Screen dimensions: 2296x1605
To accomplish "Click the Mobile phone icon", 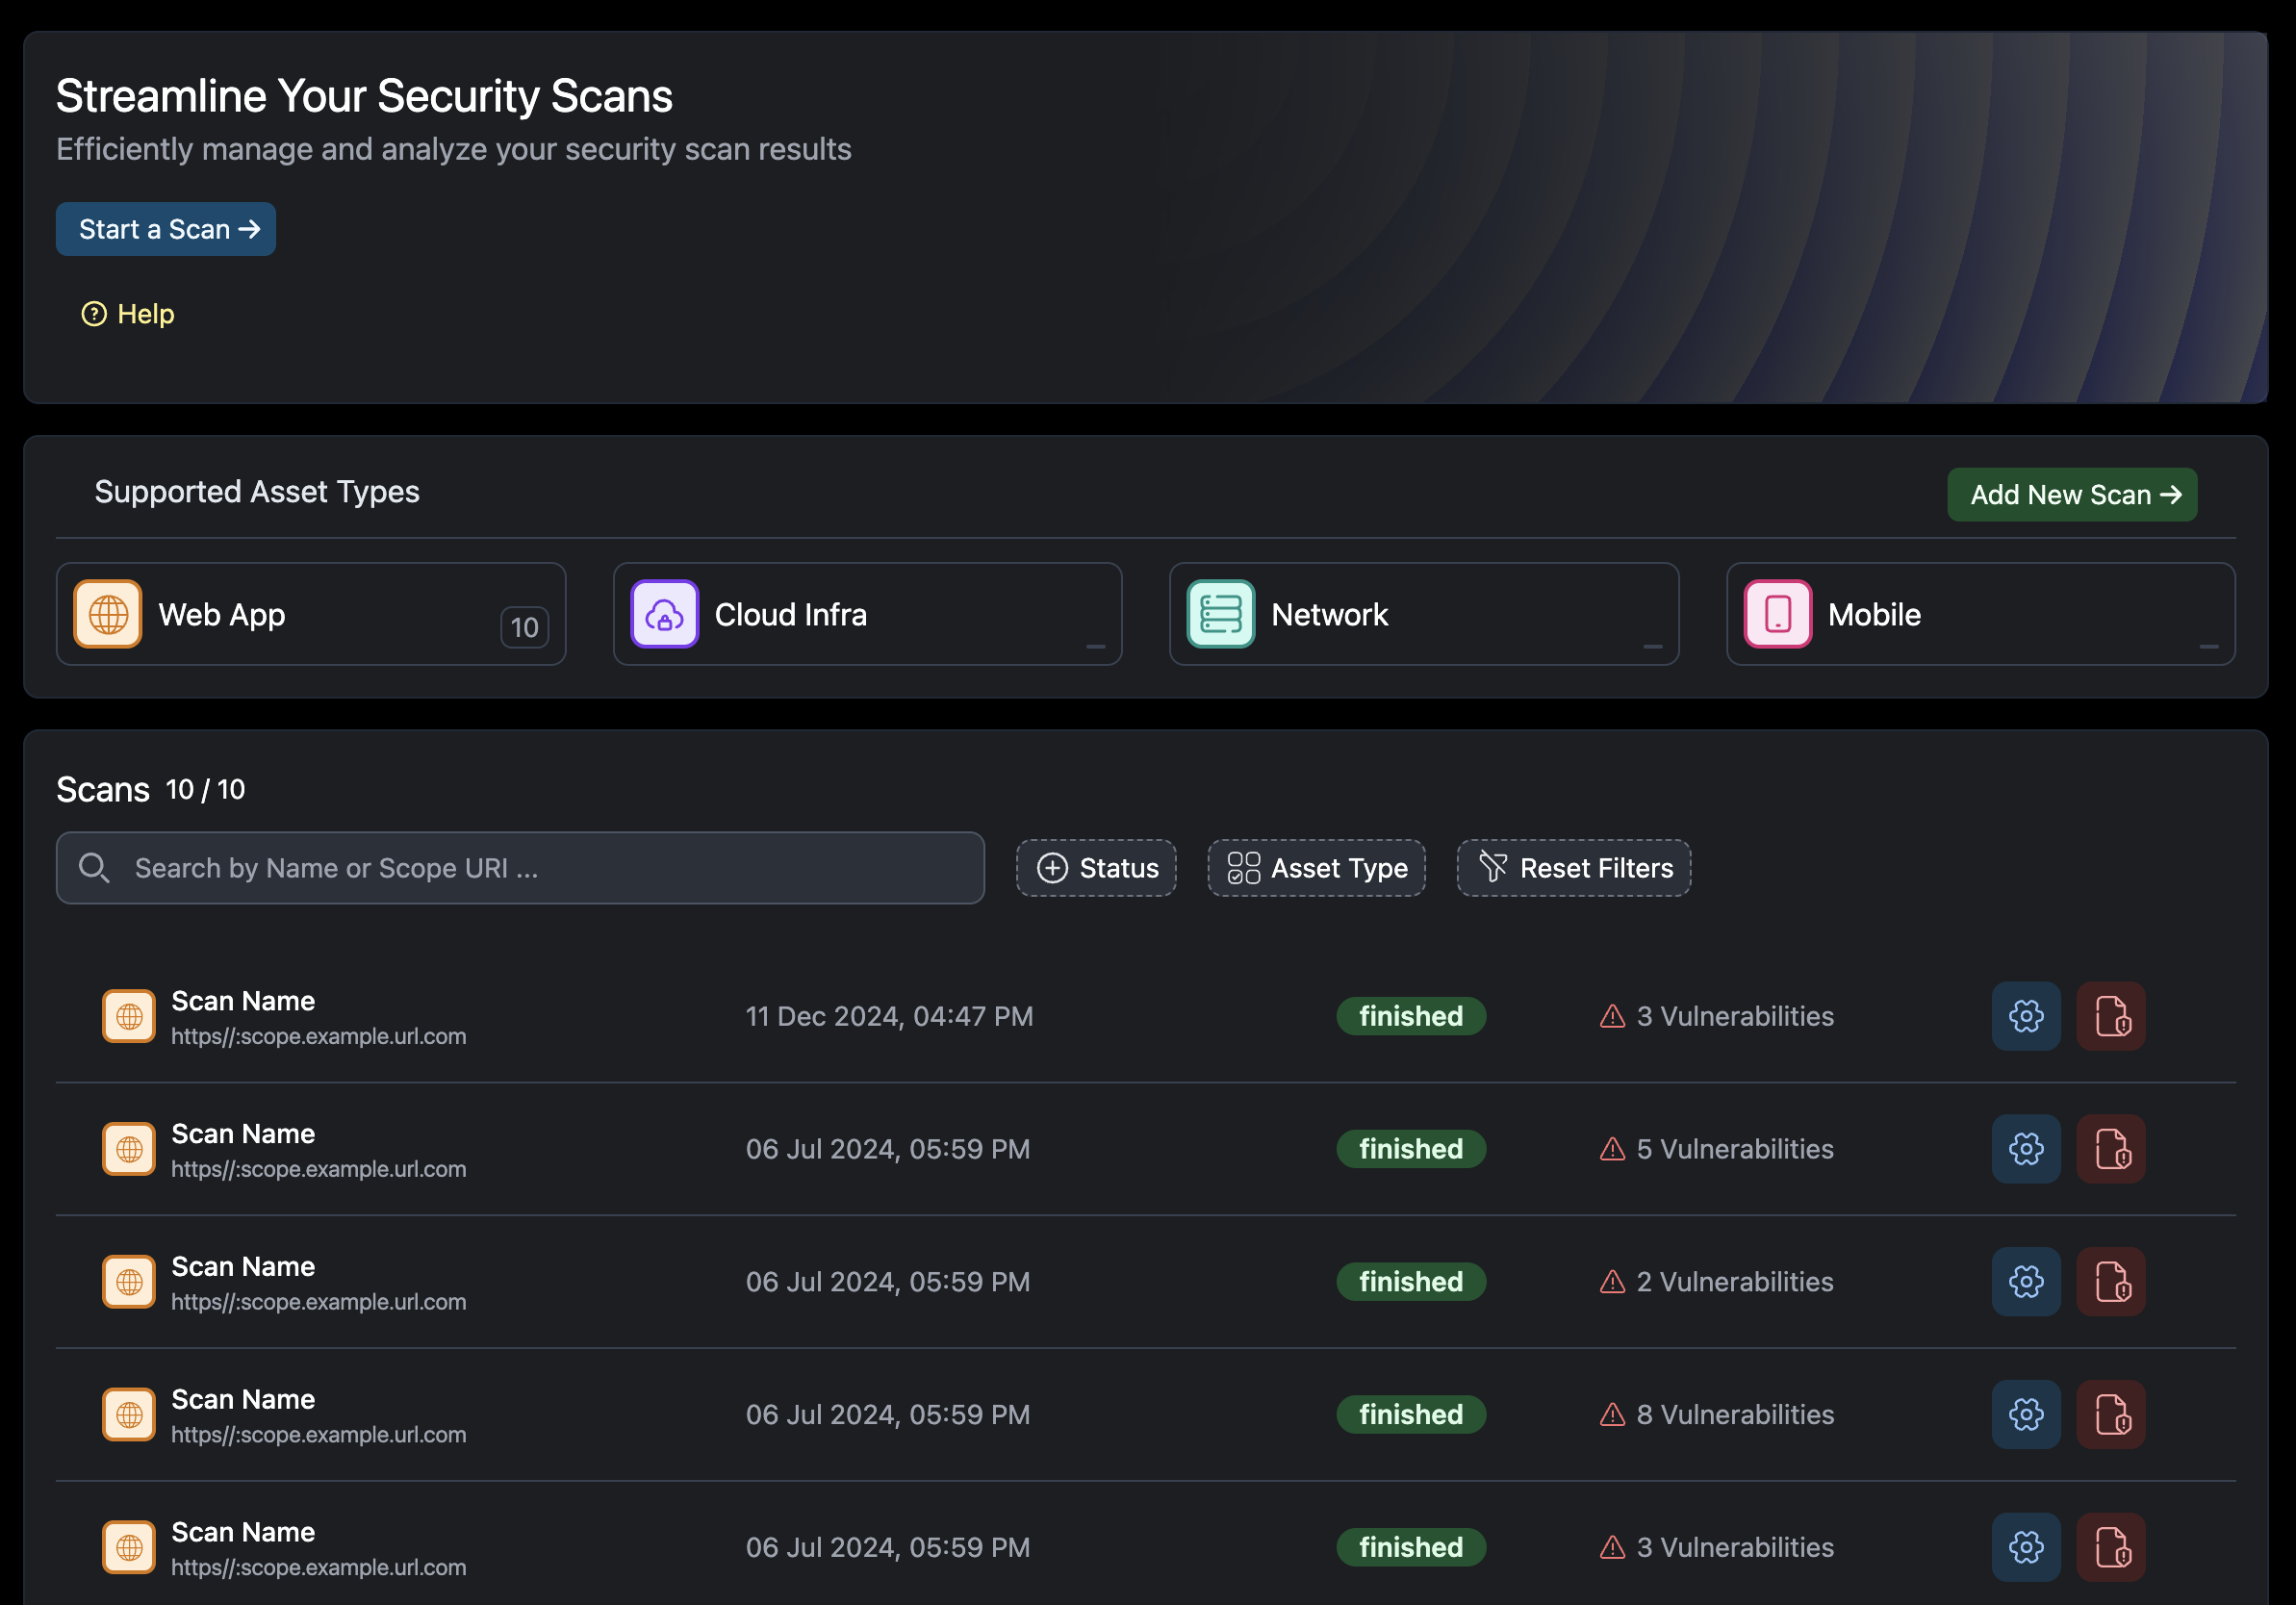I will (1777, 614).
